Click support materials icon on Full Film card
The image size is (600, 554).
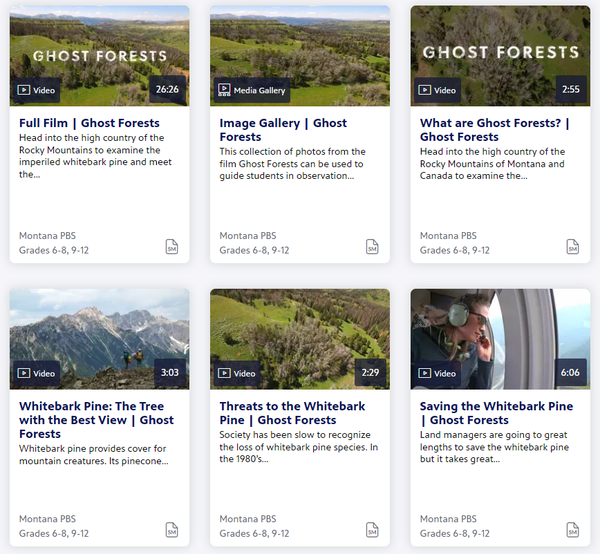(x=172, y=246)
